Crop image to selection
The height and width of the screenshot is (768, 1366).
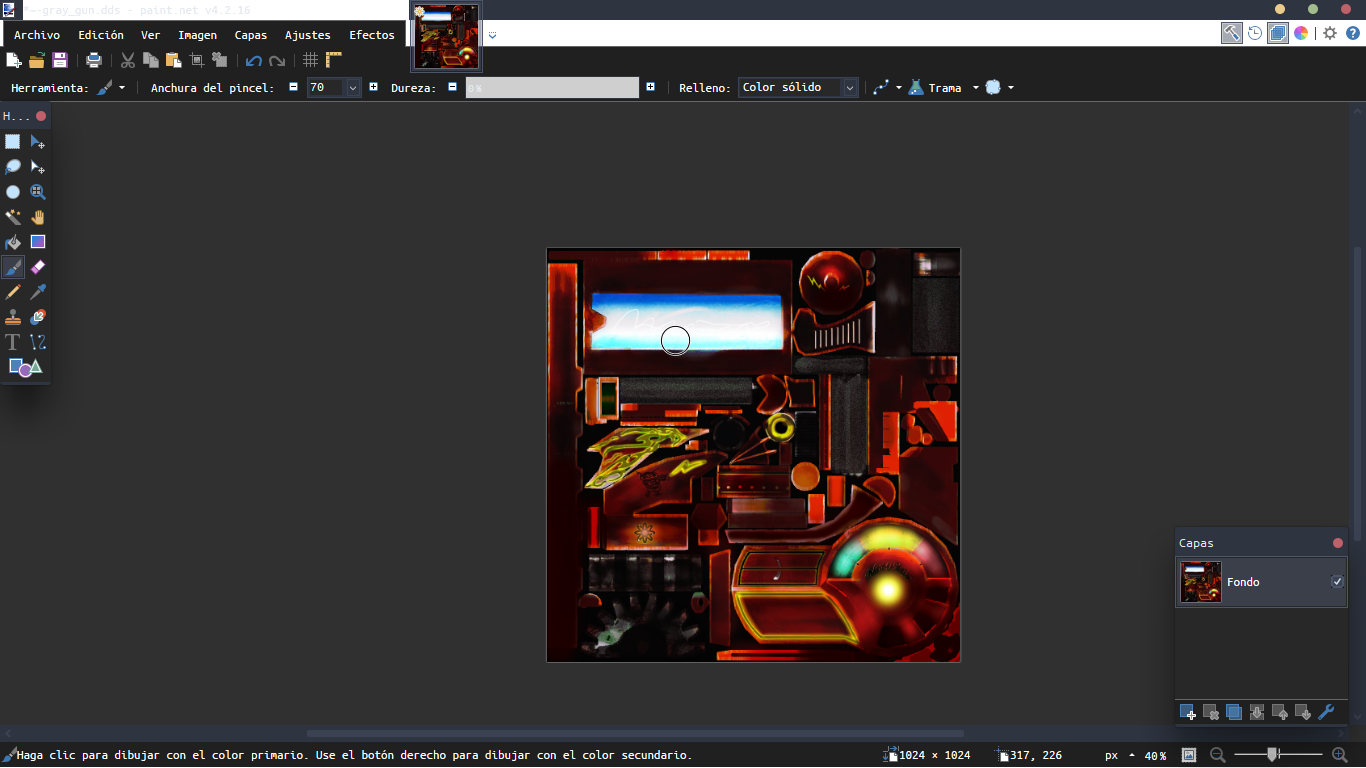pos(196,60)
